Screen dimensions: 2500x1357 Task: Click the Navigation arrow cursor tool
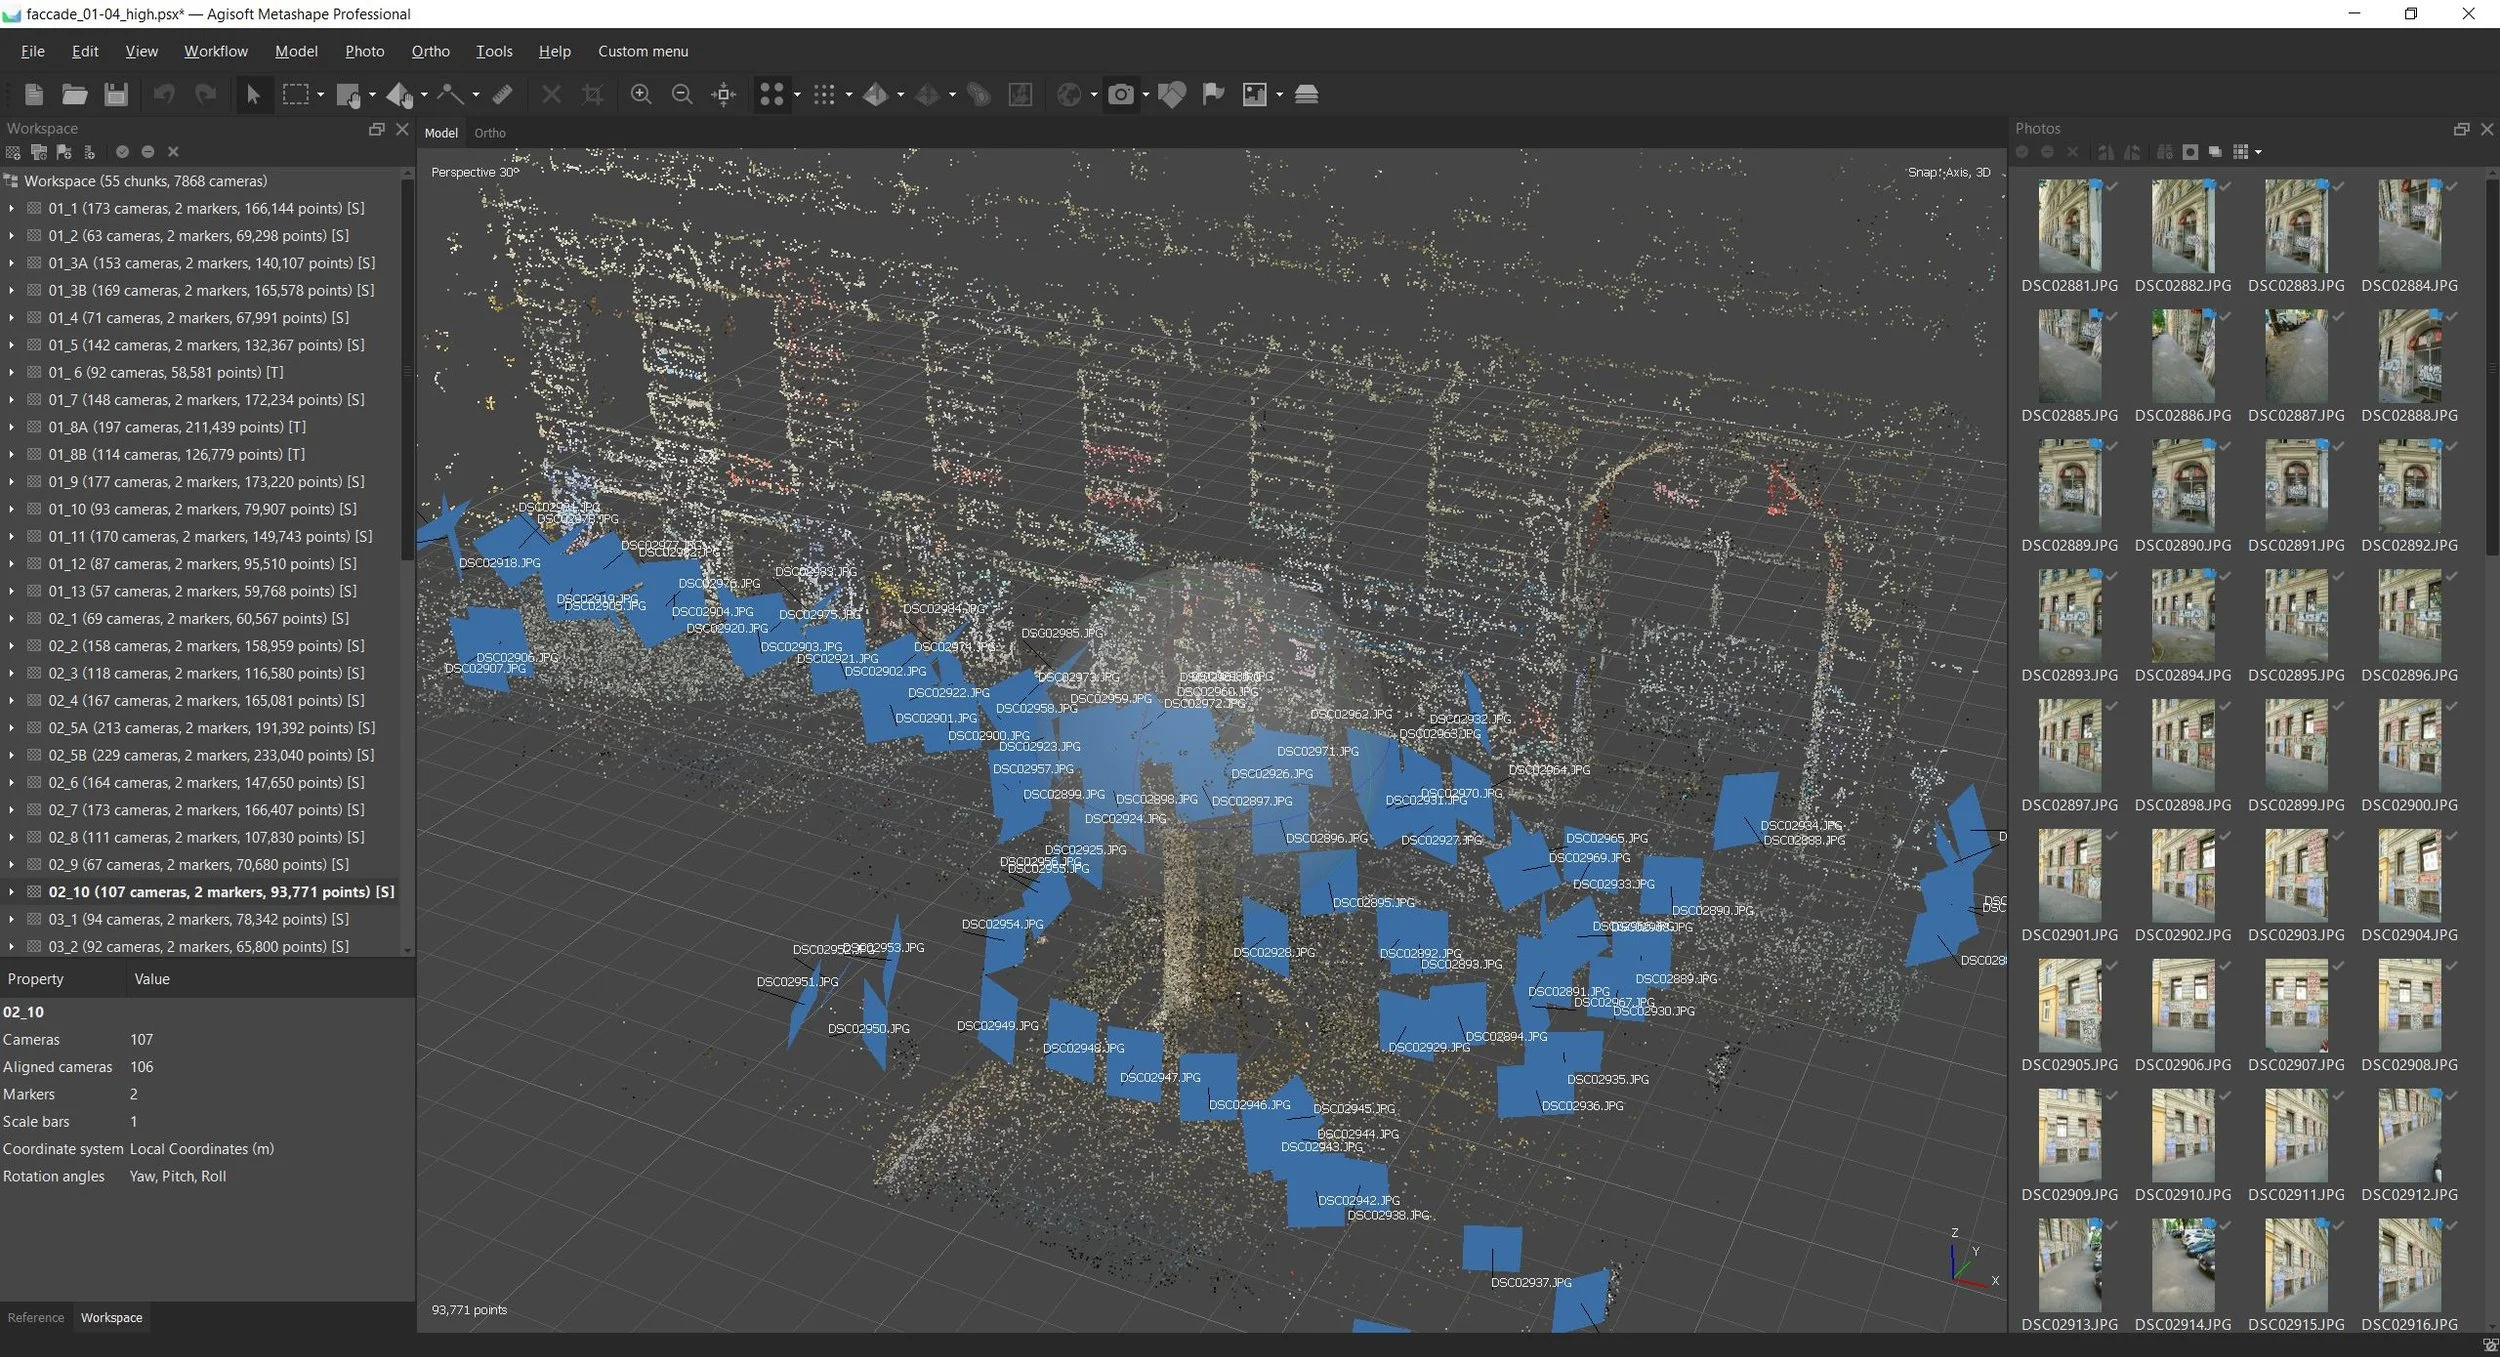click(x=253, y=94)
